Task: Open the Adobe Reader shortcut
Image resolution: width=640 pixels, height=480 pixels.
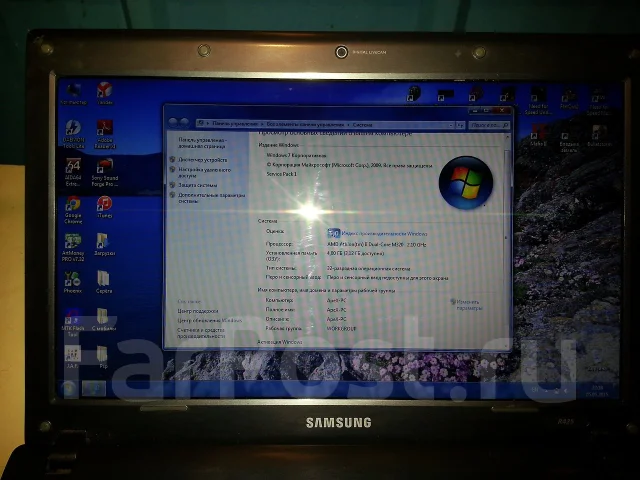Action: click(105, 134)
